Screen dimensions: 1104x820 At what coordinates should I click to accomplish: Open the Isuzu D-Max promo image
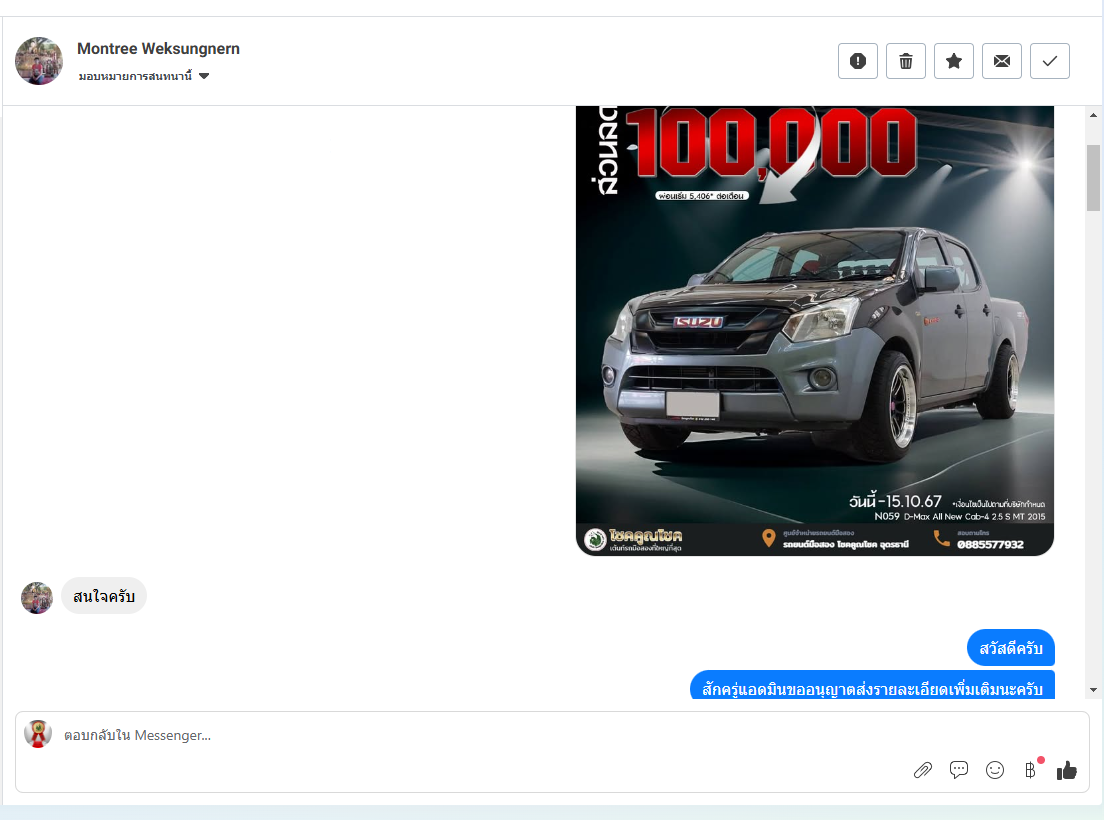(x=815, y=331)
